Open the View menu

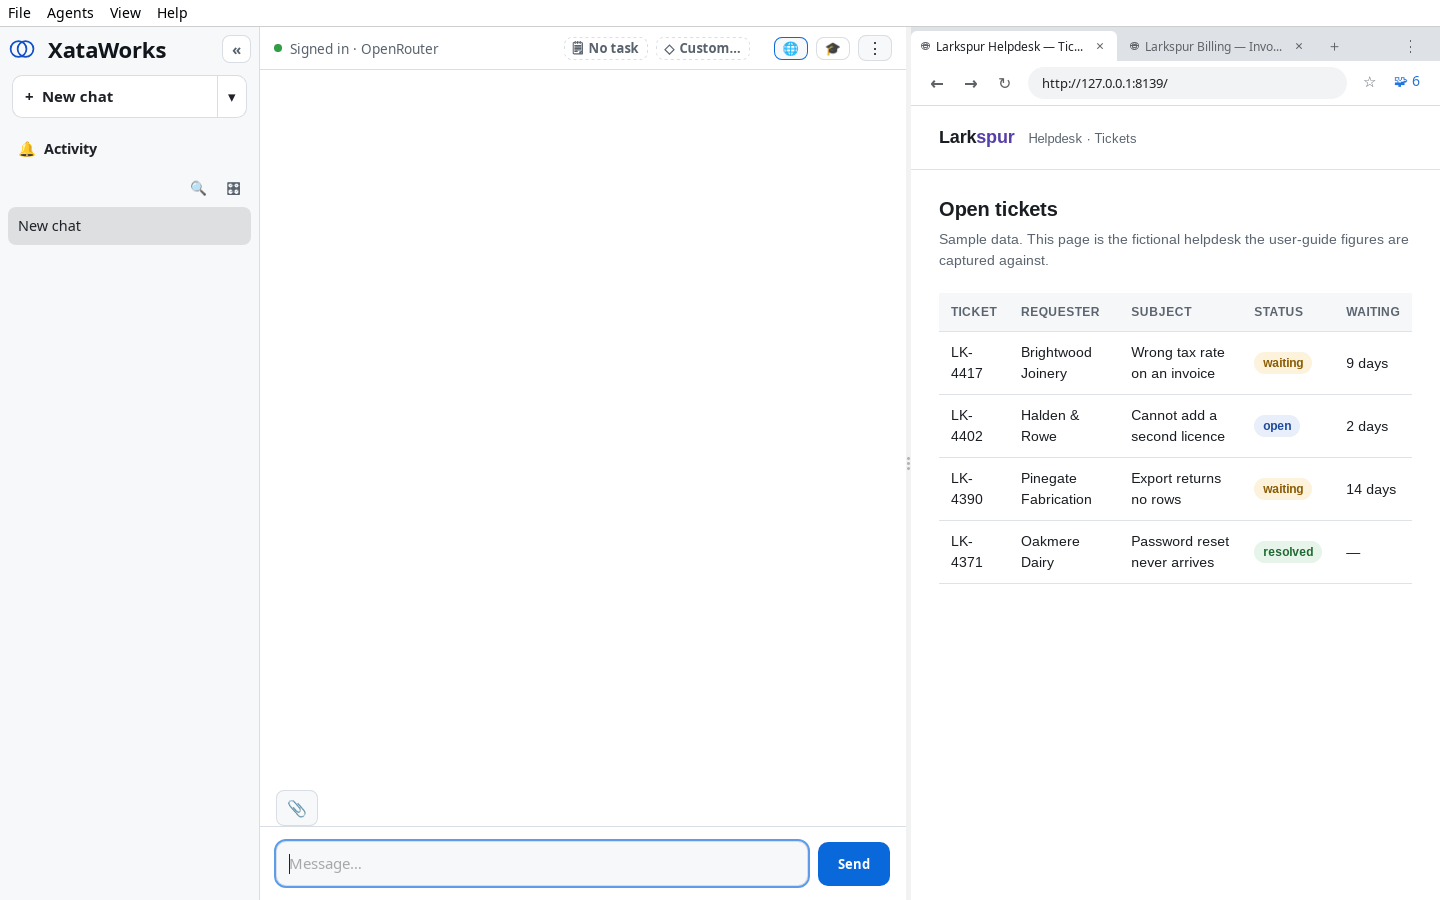125,13
